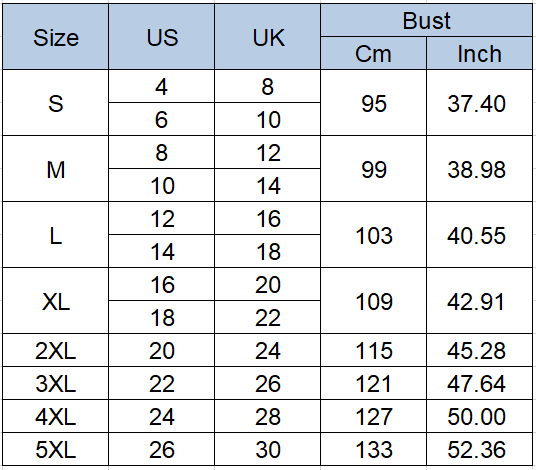Select bust value 95 cm
Viewport: 536px width, 470px height.
373,103
